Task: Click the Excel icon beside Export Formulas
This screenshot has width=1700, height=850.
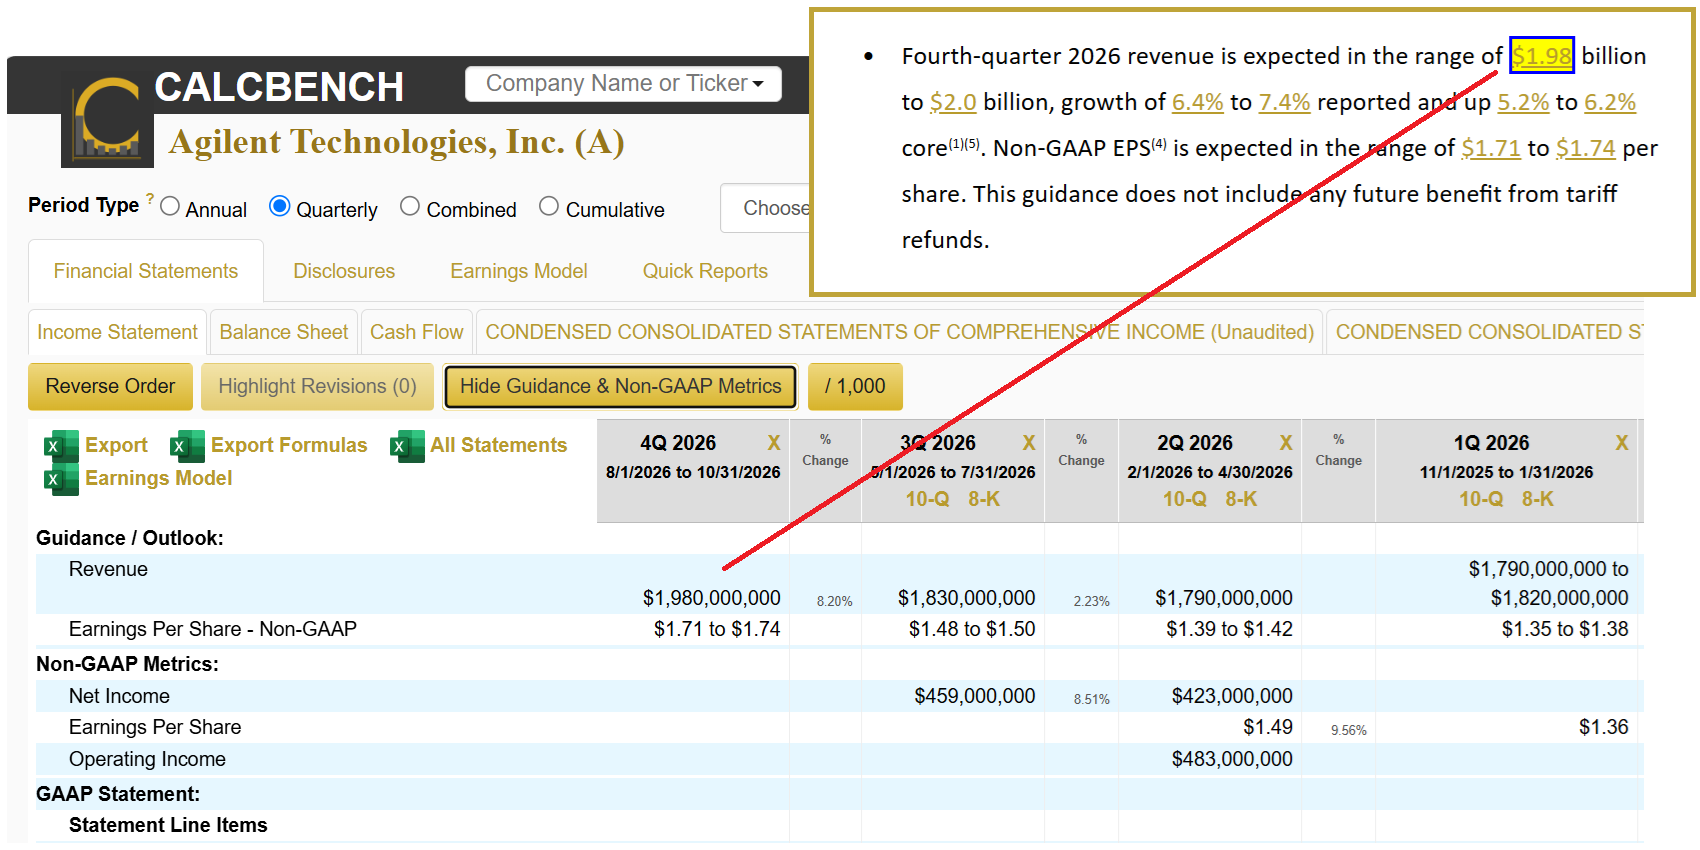Action: (x=188, y=446)
